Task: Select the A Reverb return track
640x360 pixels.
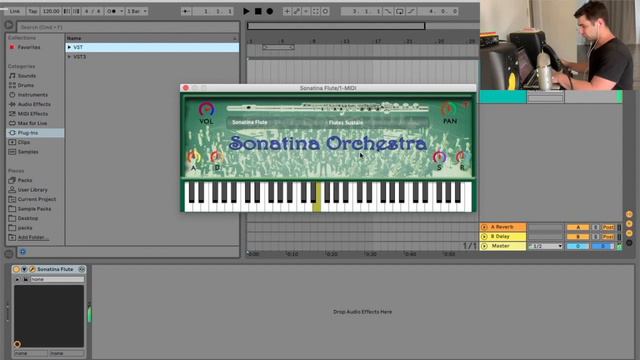Action: (503, 227)
